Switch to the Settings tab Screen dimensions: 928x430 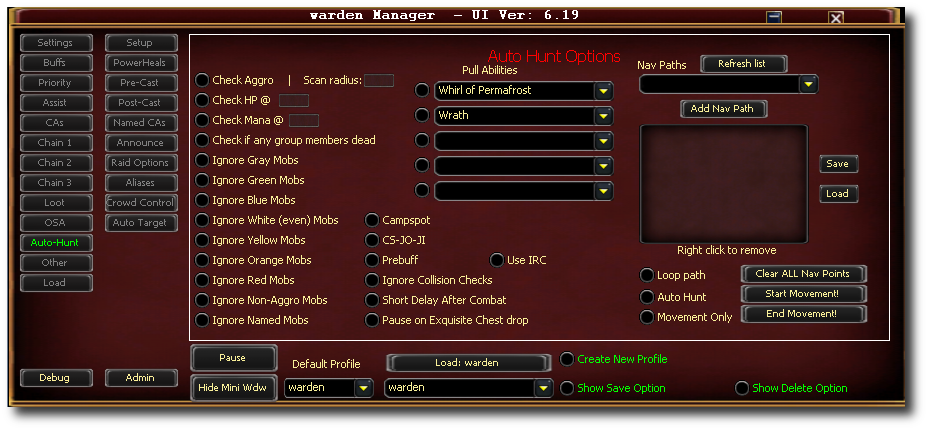click(x=56, y=43)
